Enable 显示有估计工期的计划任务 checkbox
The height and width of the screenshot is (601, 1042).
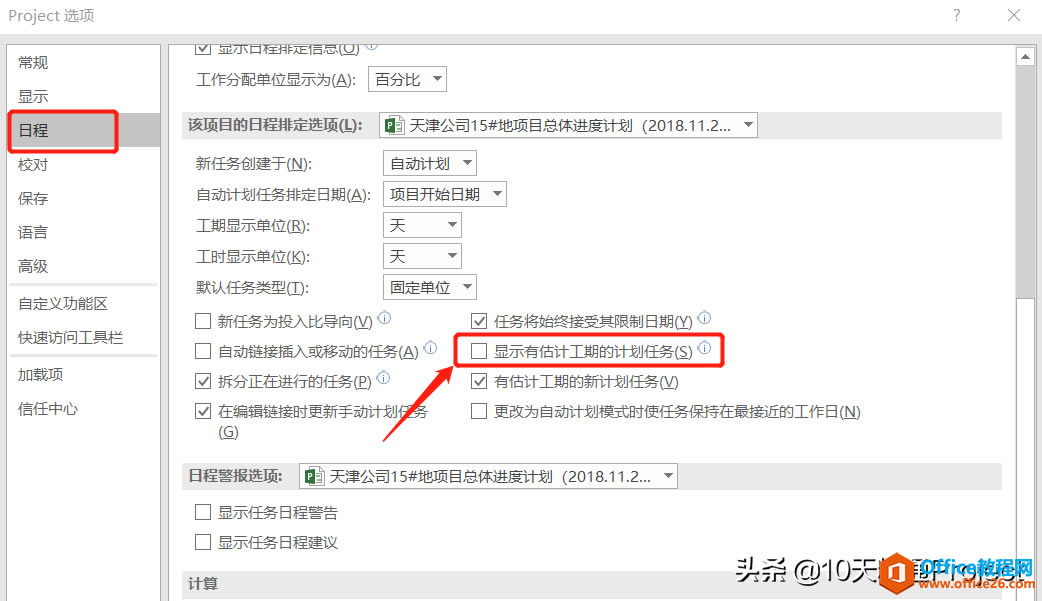pyautogui.click(x=478, y=351)
